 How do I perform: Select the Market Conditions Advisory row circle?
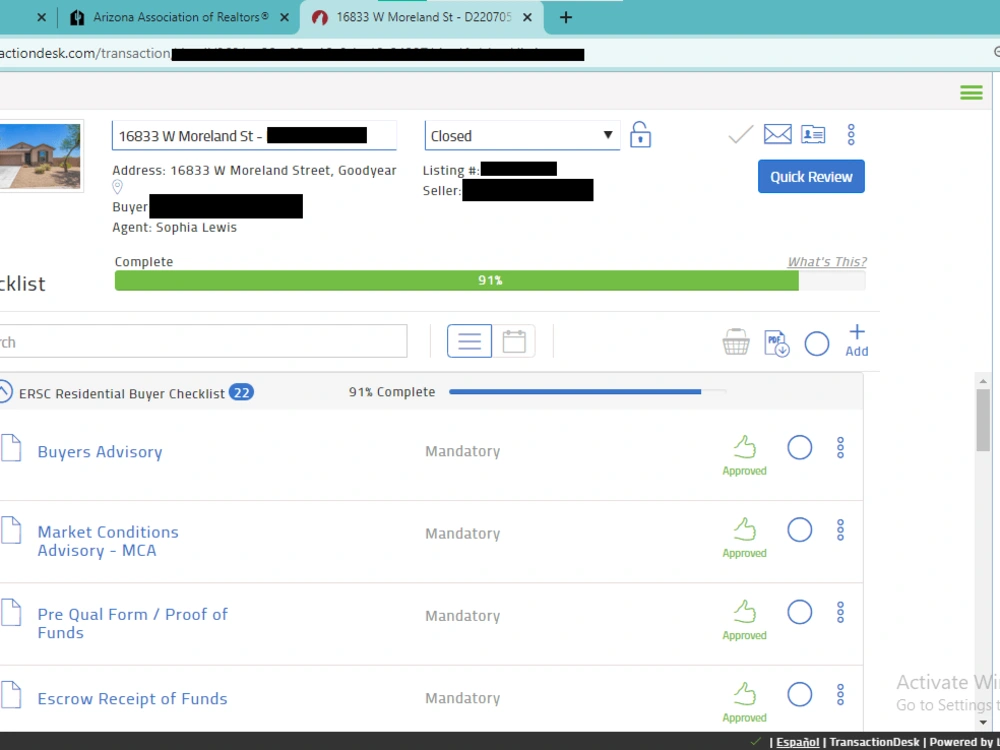tap(799, 530)
